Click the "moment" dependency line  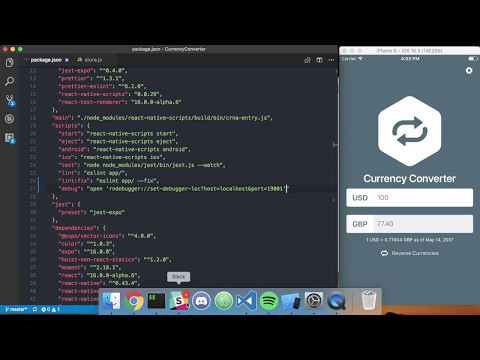90,268
